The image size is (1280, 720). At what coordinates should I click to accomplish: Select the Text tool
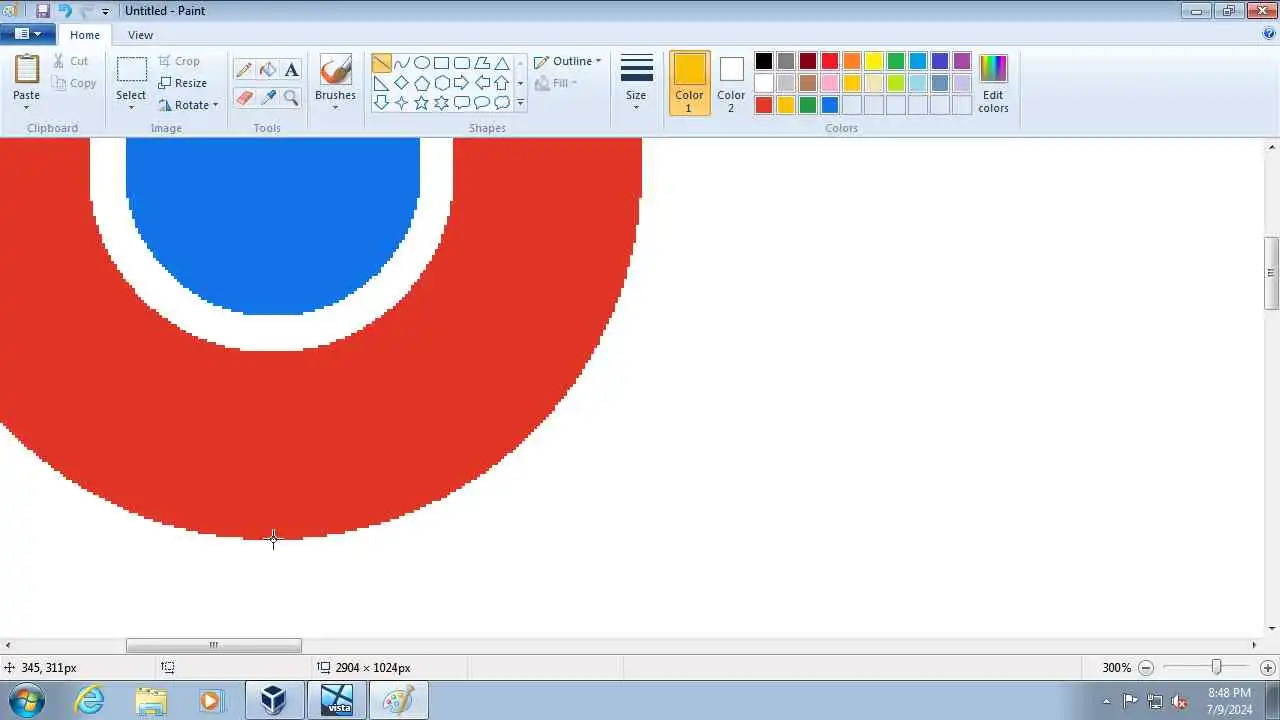point(291,69)
